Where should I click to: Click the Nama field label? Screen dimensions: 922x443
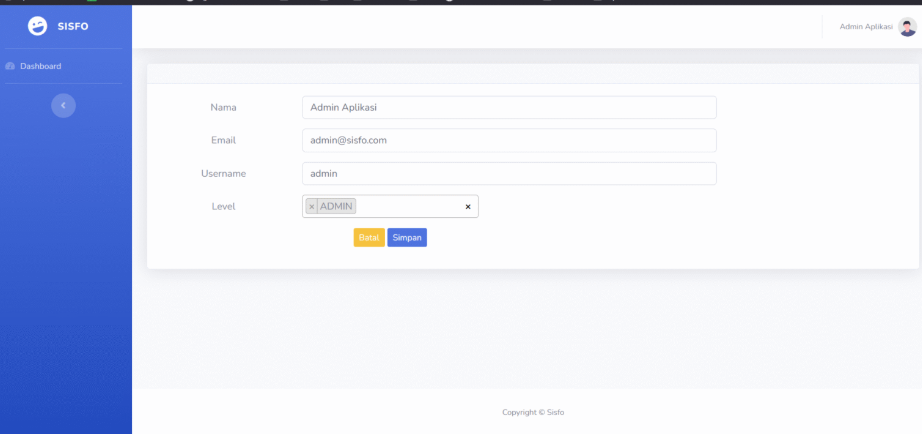223,108
